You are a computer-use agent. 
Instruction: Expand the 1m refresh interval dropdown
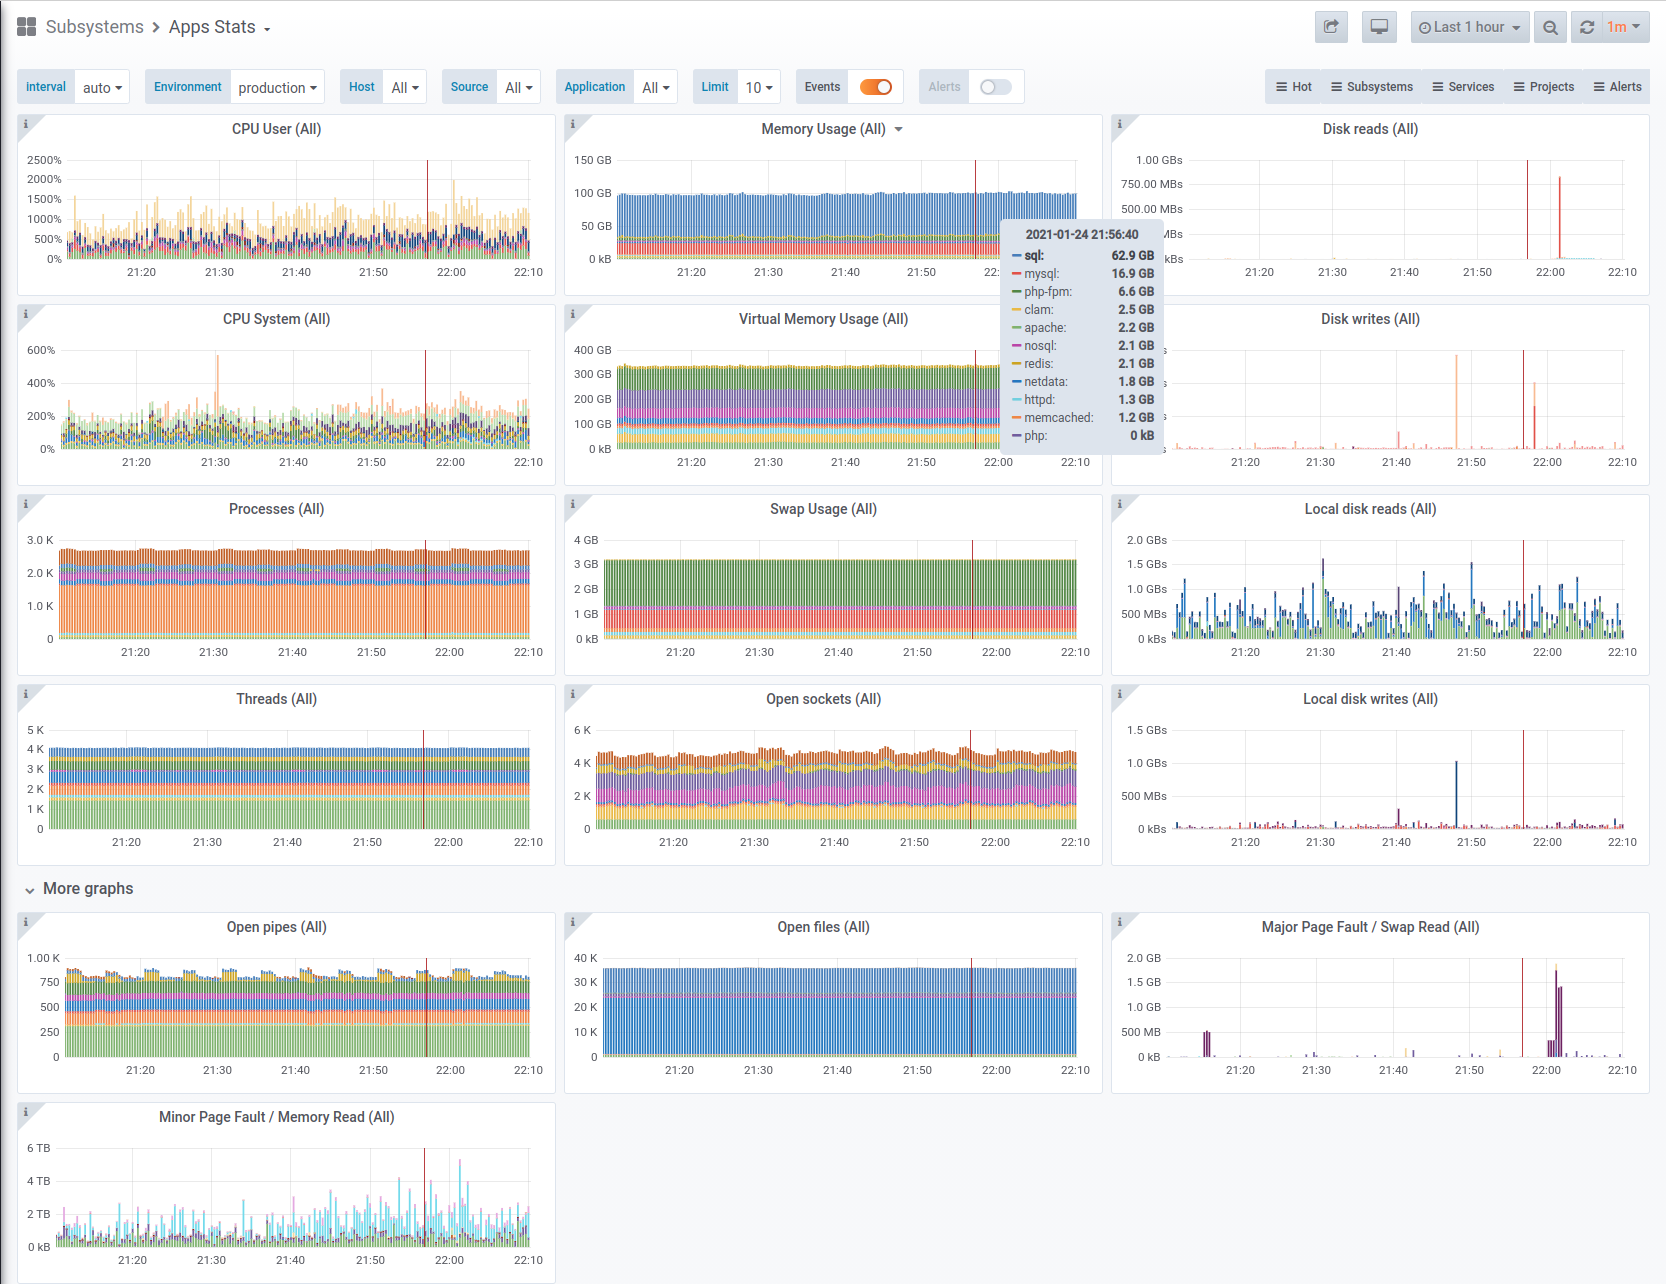pos(1624,27)
